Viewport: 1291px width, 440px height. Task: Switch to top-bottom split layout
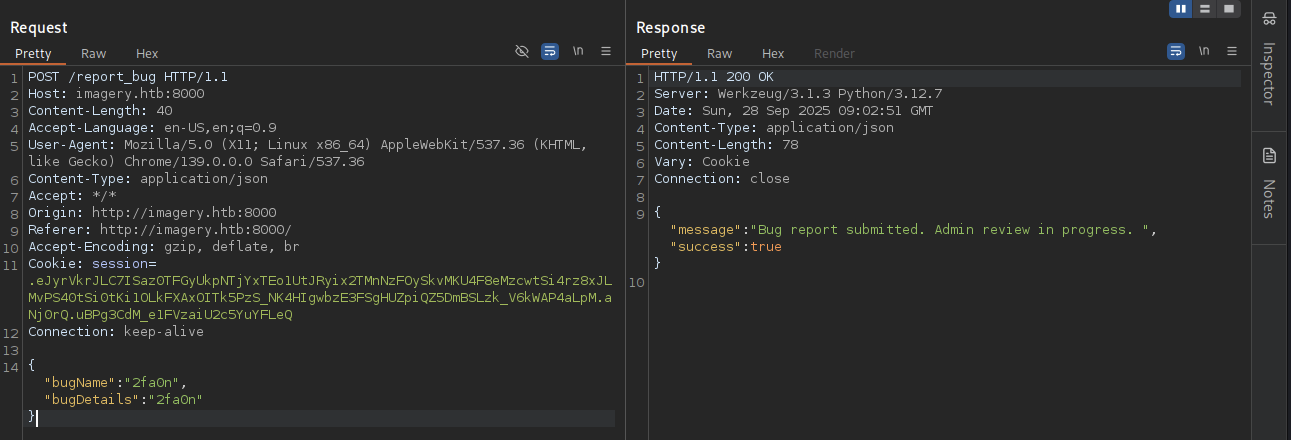click(1205, 9)
